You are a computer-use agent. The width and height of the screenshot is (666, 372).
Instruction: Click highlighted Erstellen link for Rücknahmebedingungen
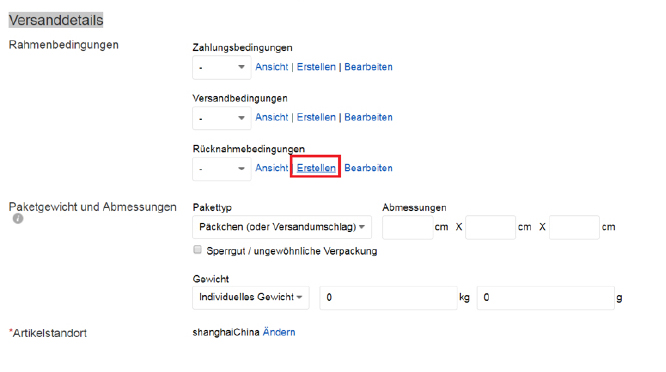click(316, 168)
